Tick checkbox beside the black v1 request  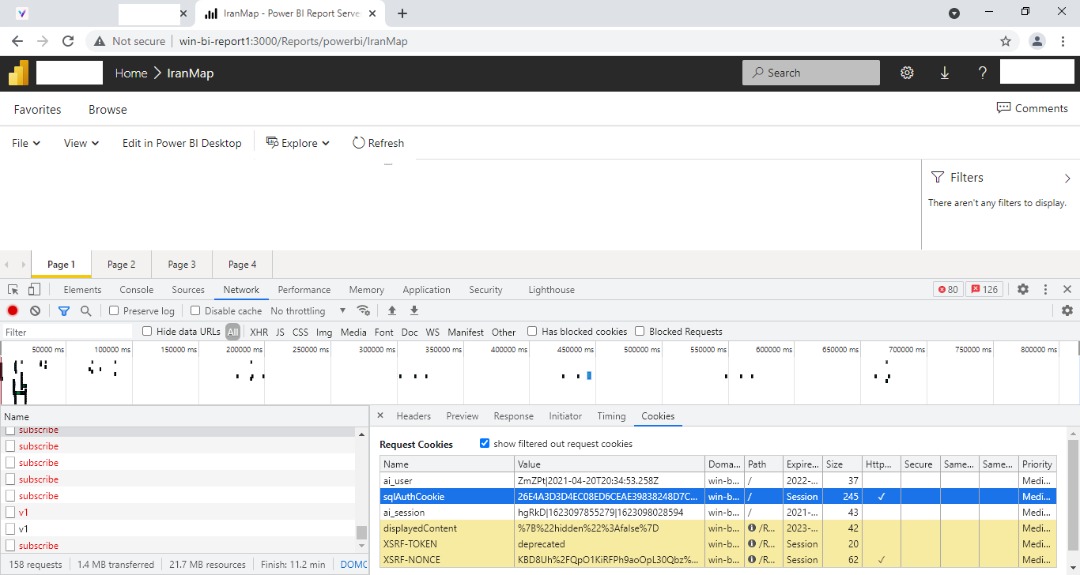(10, 529)
